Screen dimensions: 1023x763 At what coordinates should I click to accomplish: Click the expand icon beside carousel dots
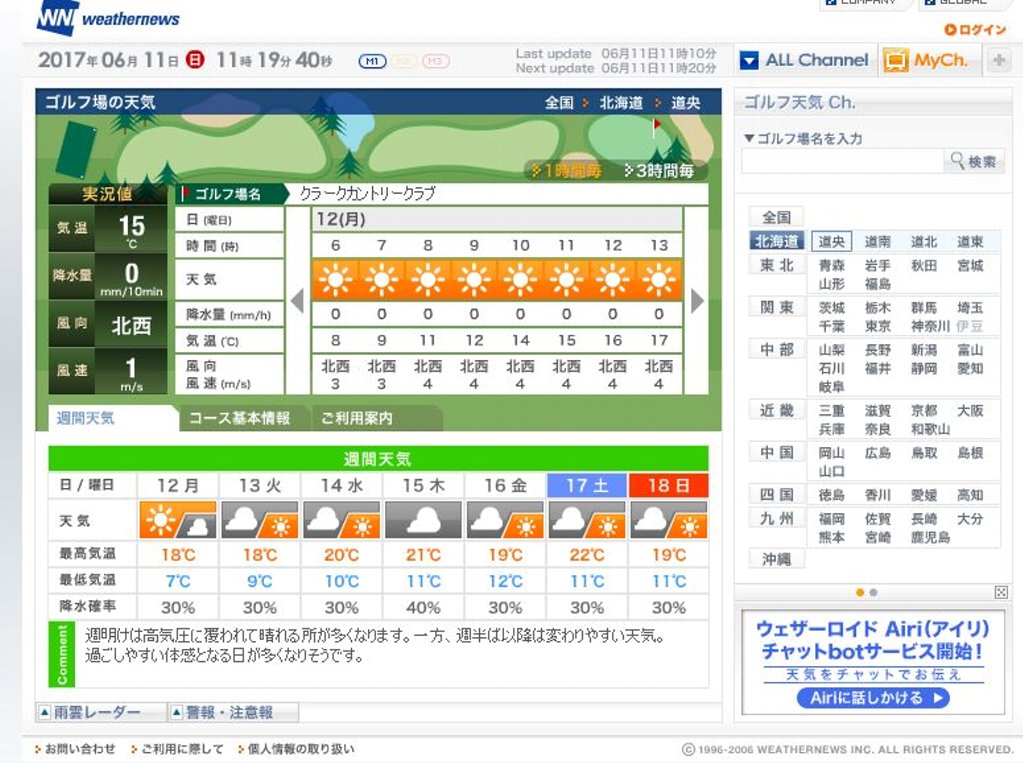1001,592
